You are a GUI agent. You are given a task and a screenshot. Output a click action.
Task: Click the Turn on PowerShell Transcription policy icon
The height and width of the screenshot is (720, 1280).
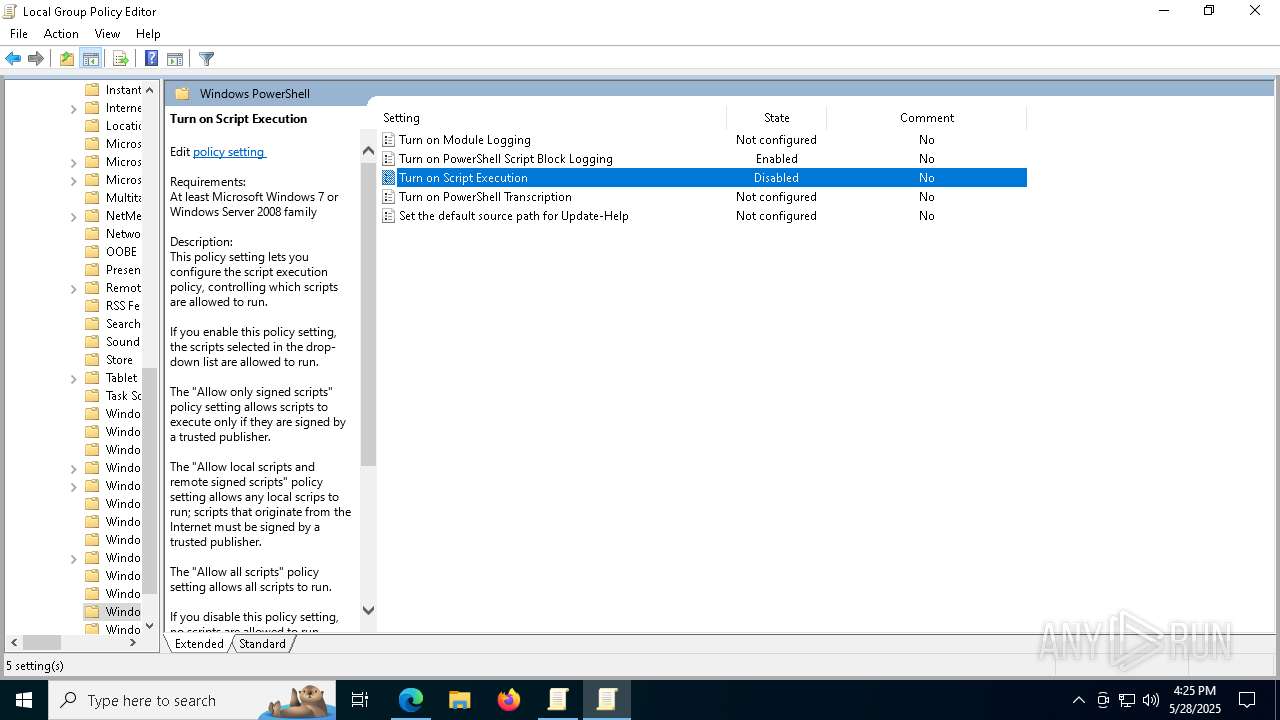tap(389, 197)
